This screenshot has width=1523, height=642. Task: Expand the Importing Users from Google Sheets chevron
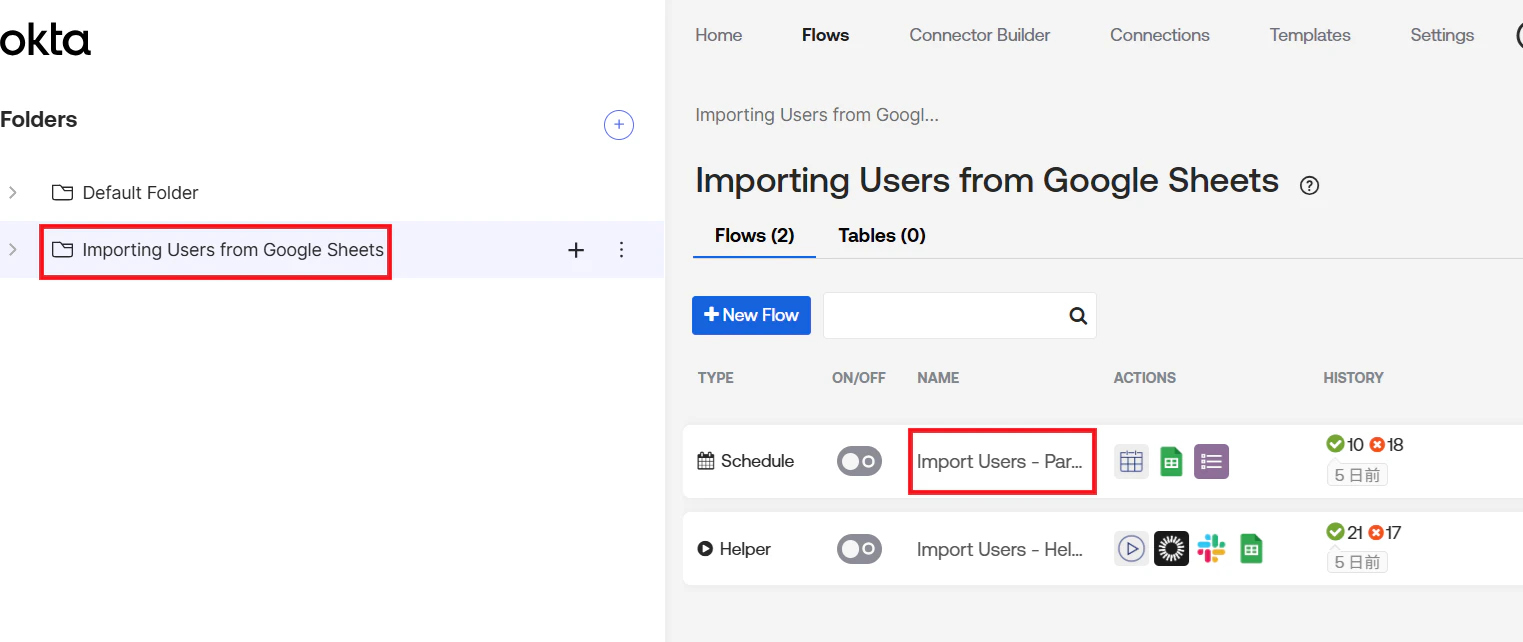click(x=13, y=249)
